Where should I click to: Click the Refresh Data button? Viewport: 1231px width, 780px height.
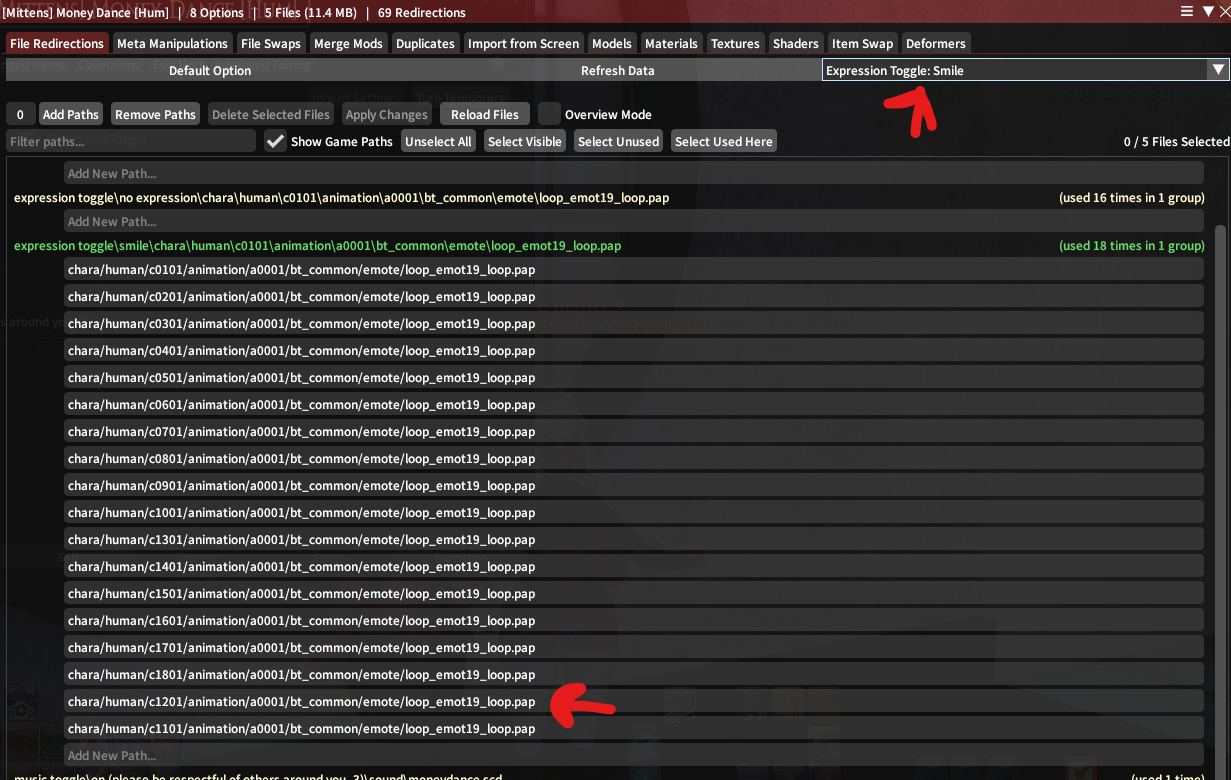tap(617, 71)
